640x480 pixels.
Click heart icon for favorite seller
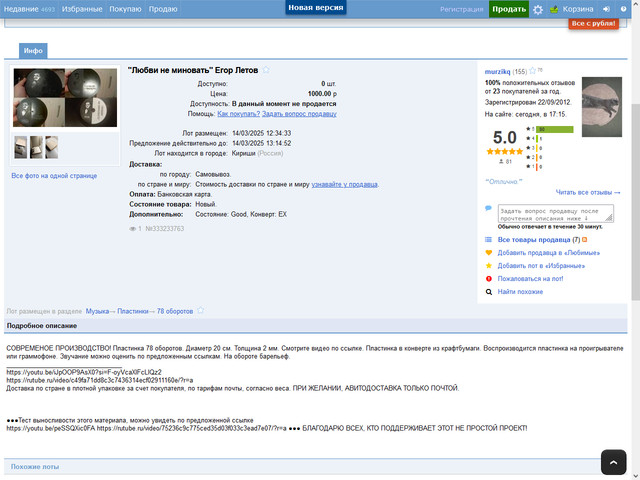[x=489, y=253]
